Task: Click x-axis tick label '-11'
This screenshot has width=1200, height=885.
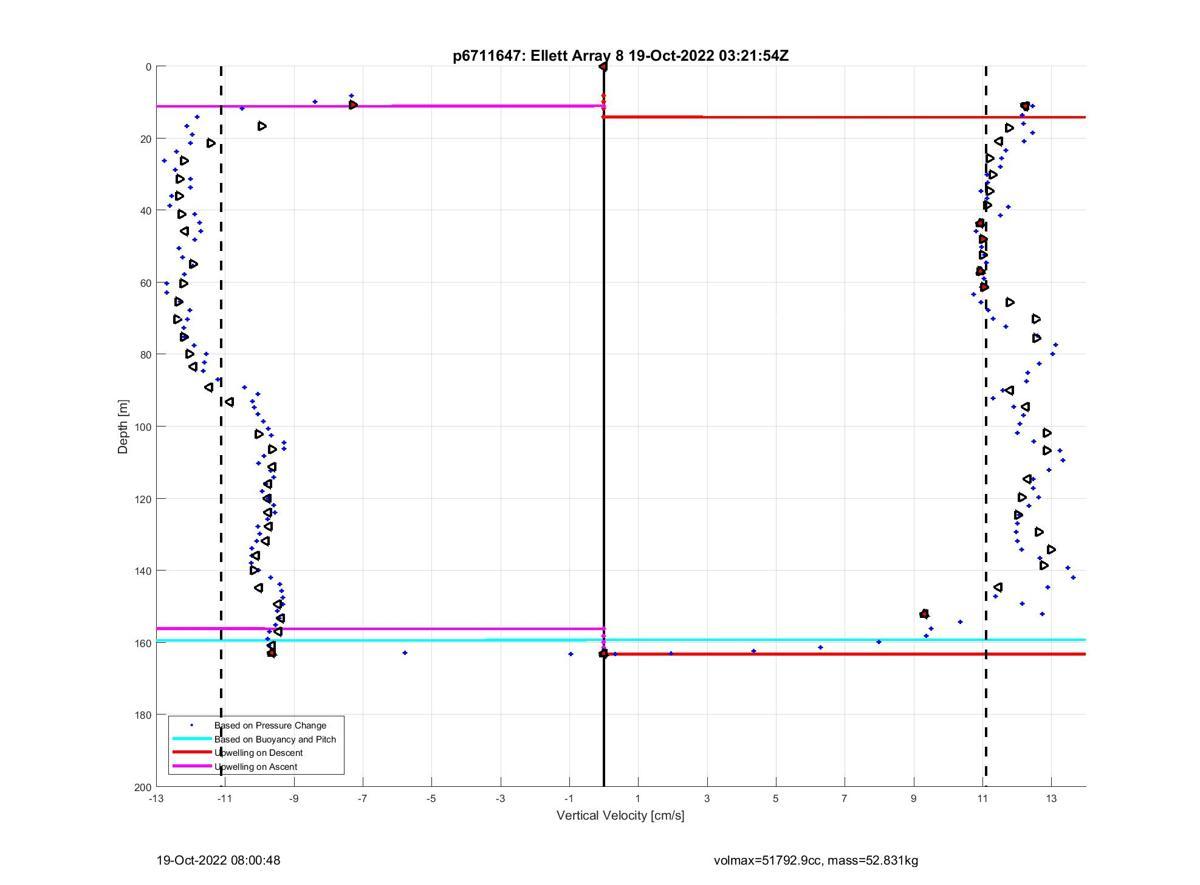Action: tap(225, 799)
